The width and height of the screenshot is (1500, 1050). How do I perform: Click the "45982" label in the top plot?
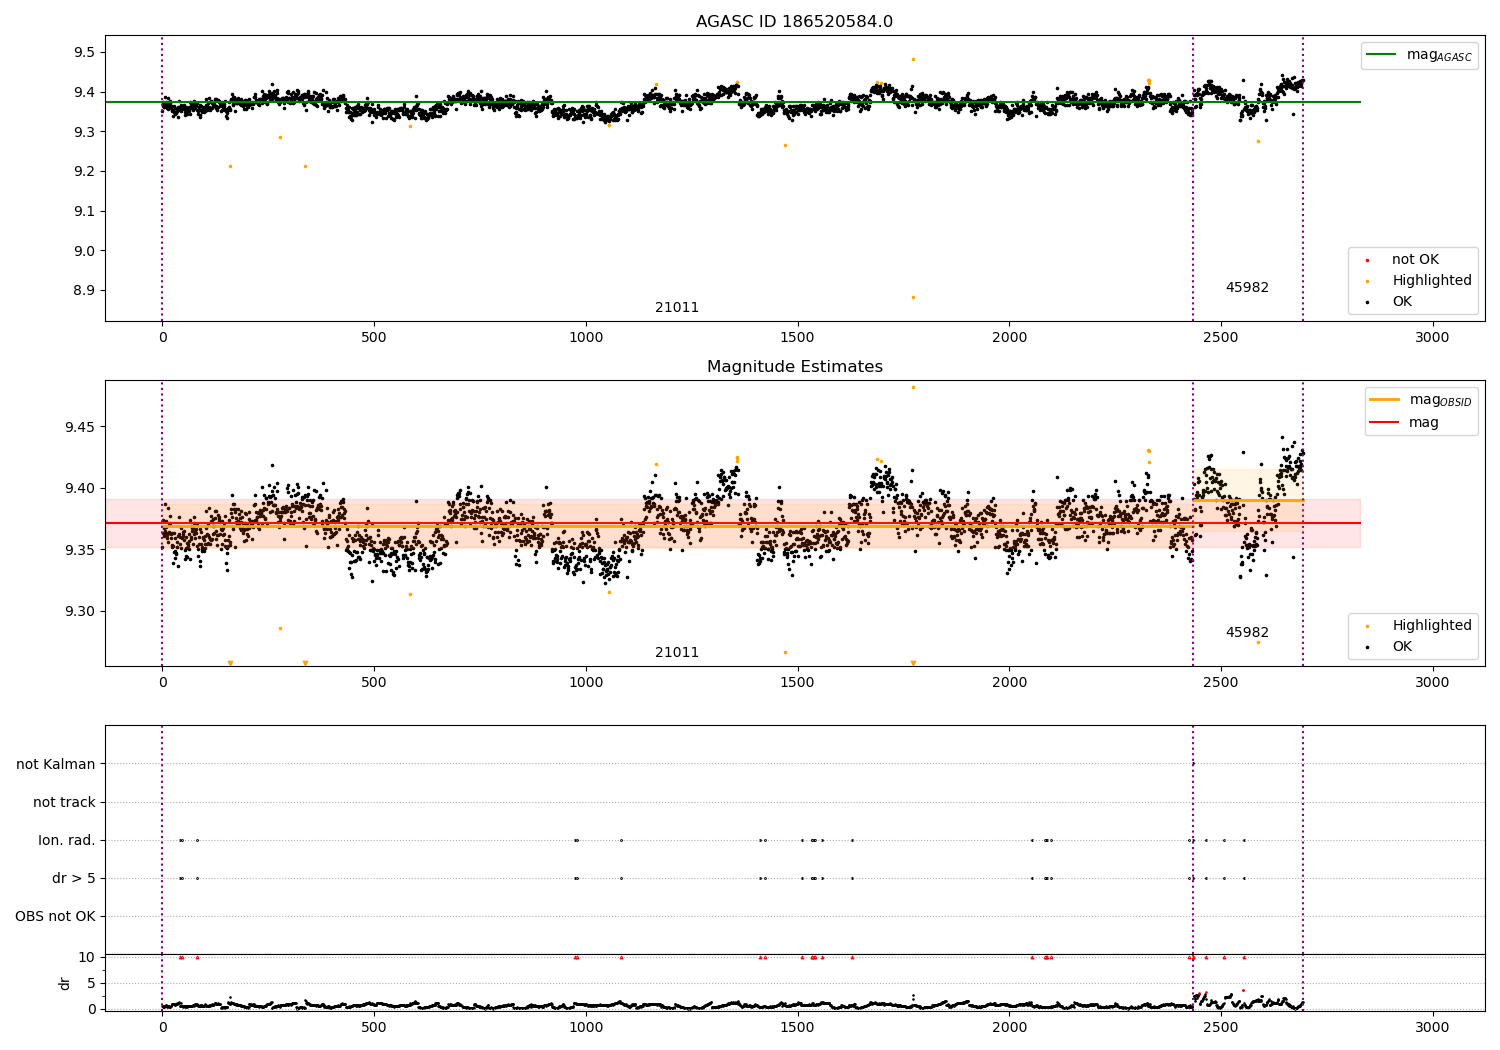(1247, 288)
